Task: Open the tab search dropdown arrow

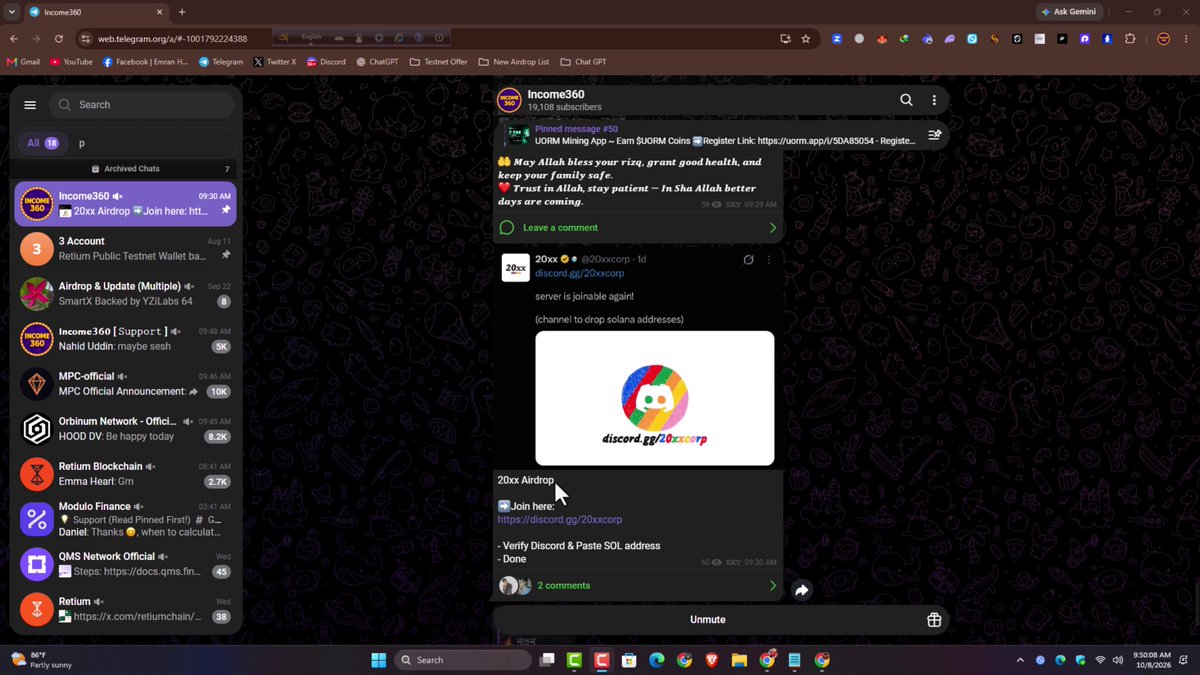Action: tap(11, 12)
